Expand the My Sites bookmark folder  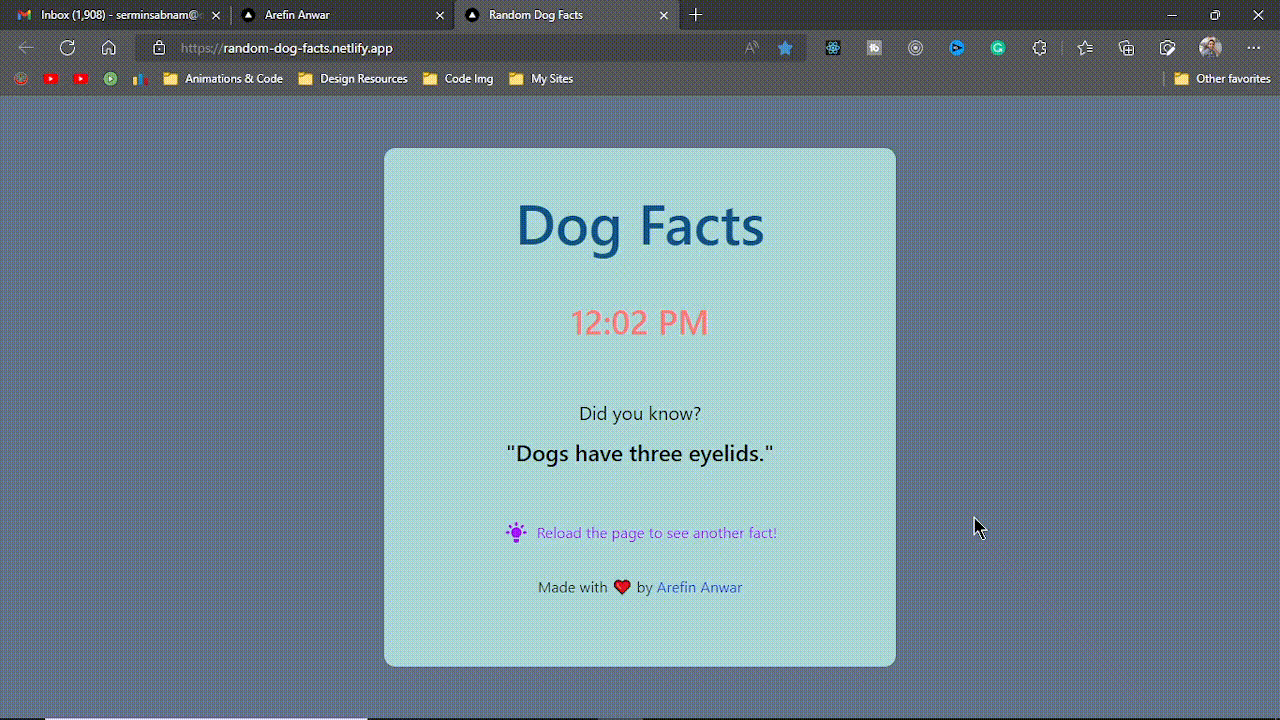pyautogui.click(x=541, y=79)
